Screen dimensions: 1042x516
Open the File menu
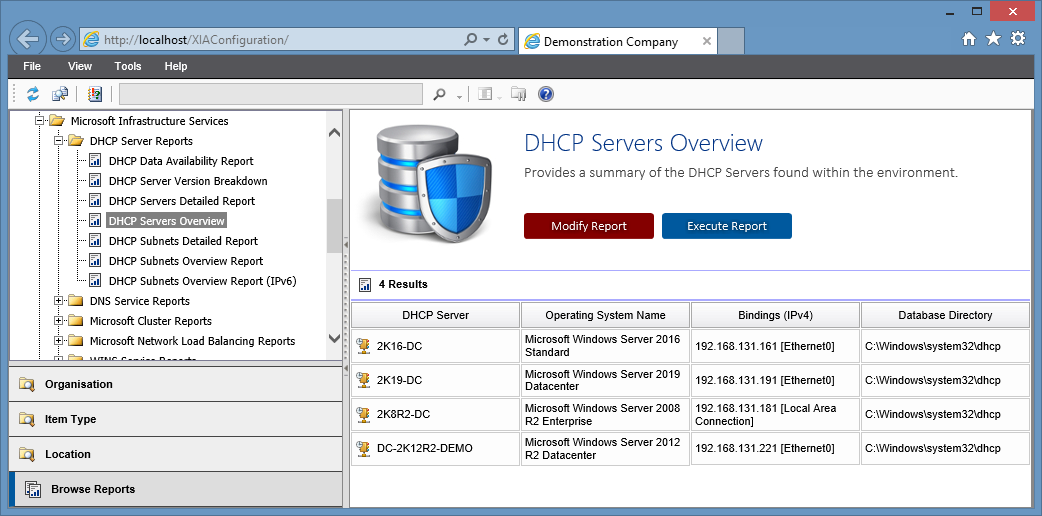pos(32,66)
